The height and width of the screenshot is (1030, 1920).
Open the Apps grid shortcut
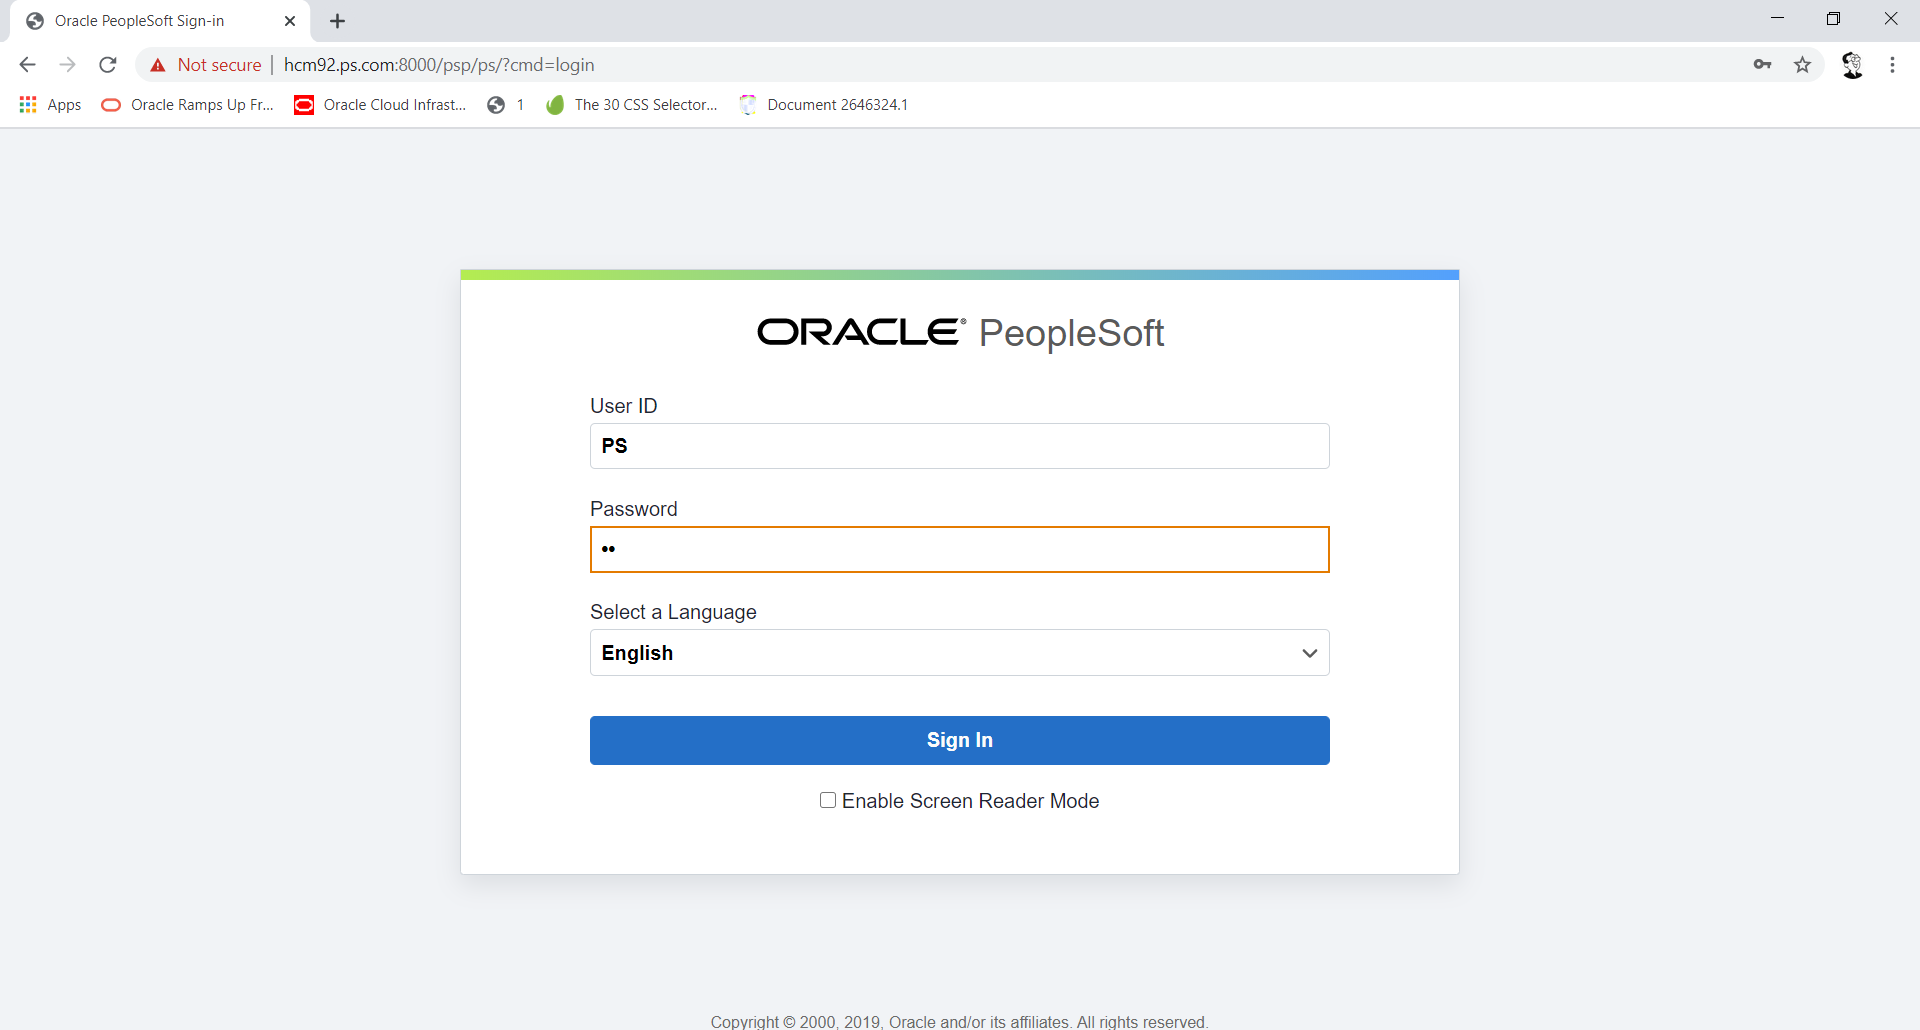pyautogui.click(x=50, y=105)
